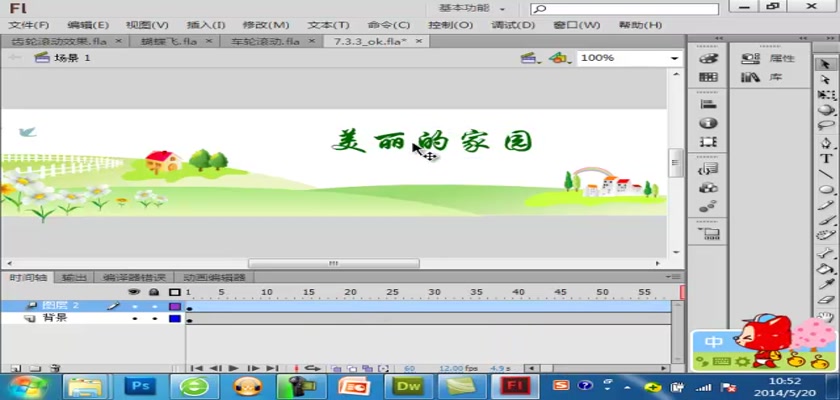Toggle the loop playback button in timeline
Viewport: 840px width, 400px height.
point(312,369)
